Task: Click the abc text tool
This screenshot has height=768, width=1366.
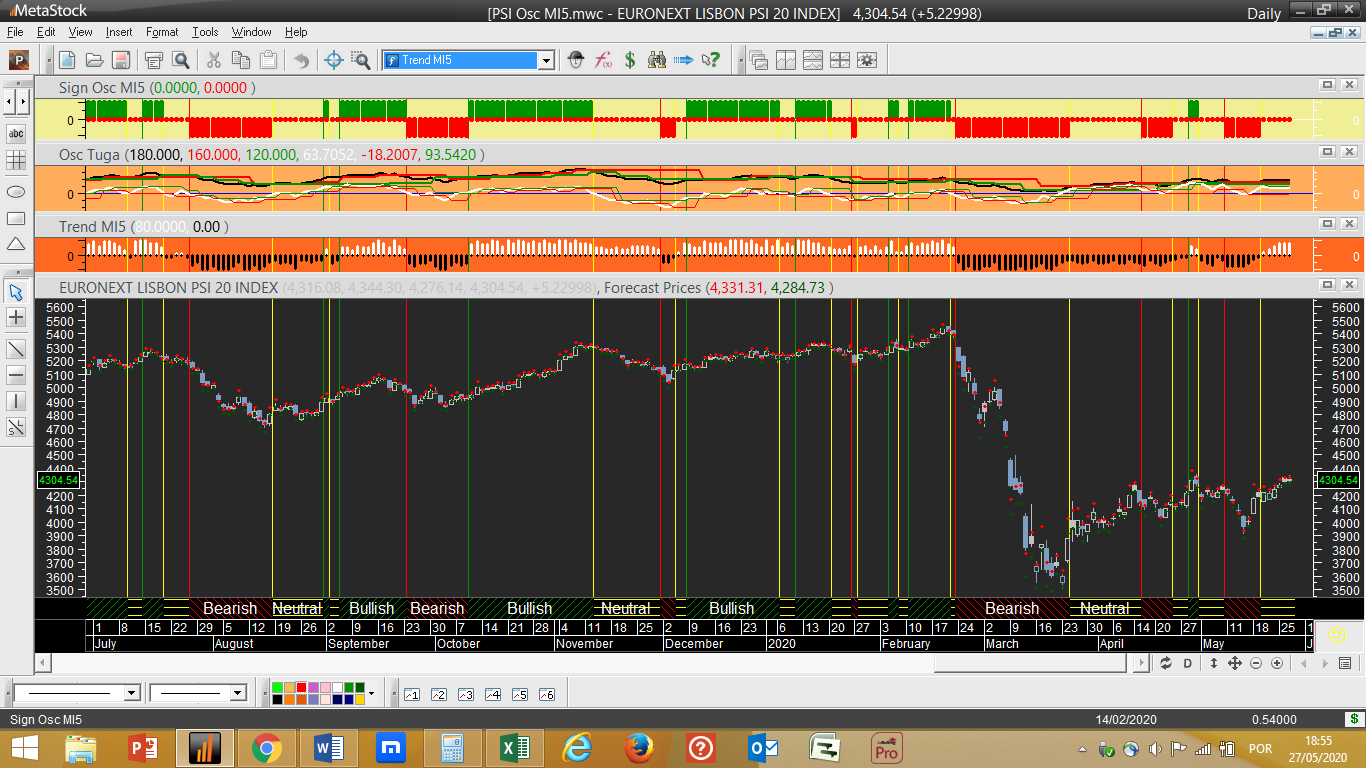Action: 16,133
